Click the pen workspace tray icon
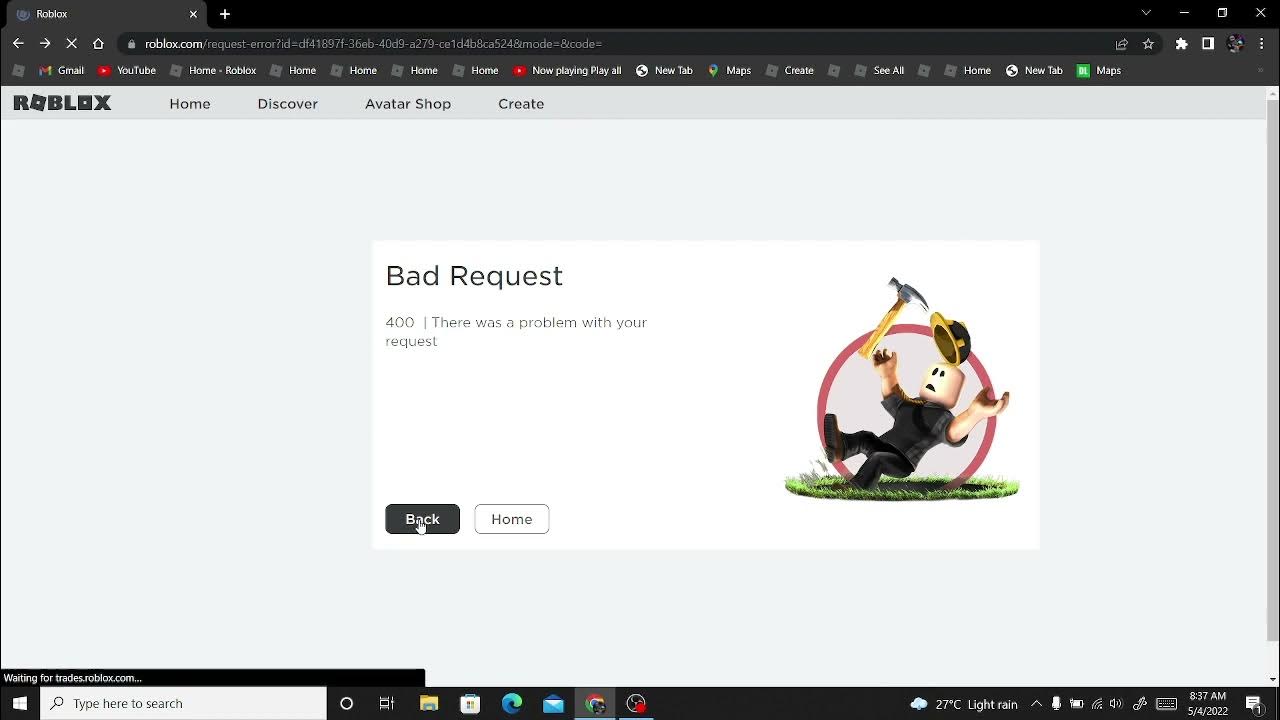Screen dimensions: 1280x720 coord(1140,704)
